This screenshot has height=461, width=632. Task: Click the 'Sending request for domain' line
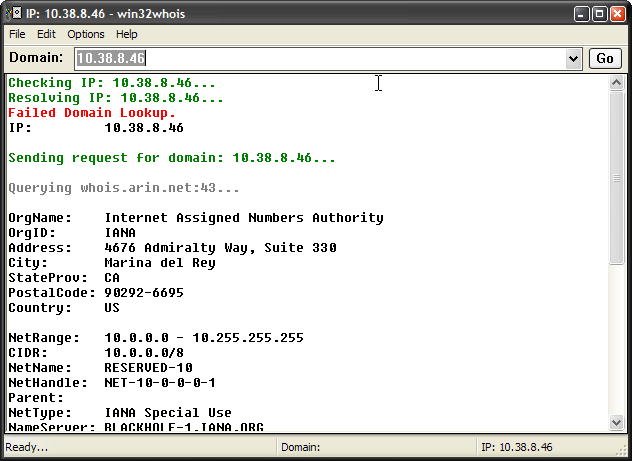(172, 158)
